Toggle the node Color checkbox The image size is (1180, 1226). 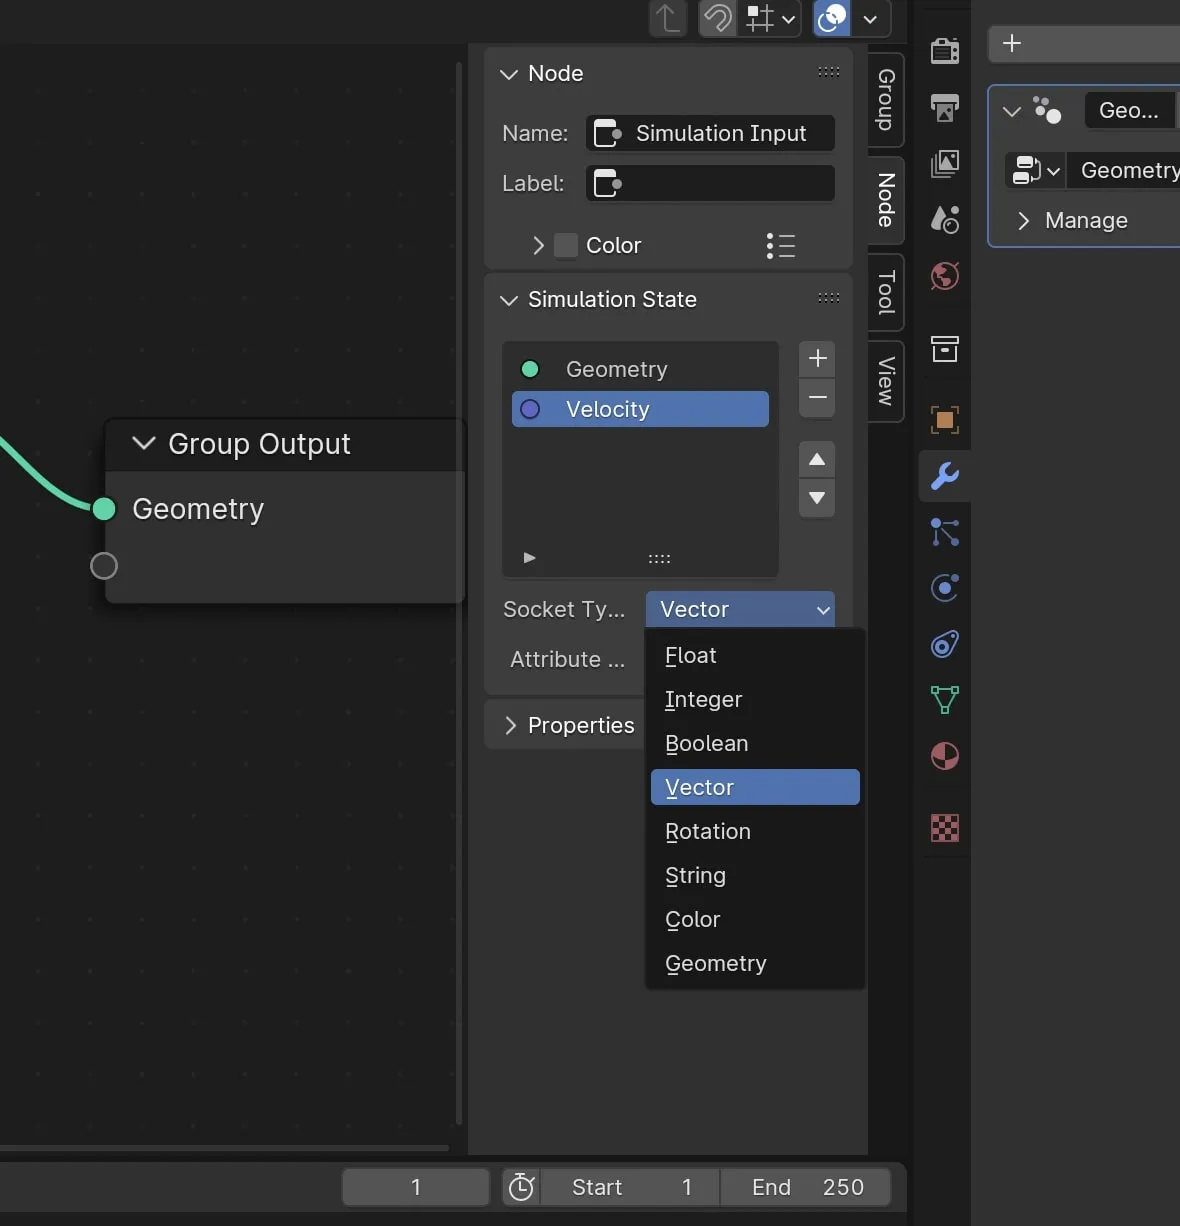point(566,246)
